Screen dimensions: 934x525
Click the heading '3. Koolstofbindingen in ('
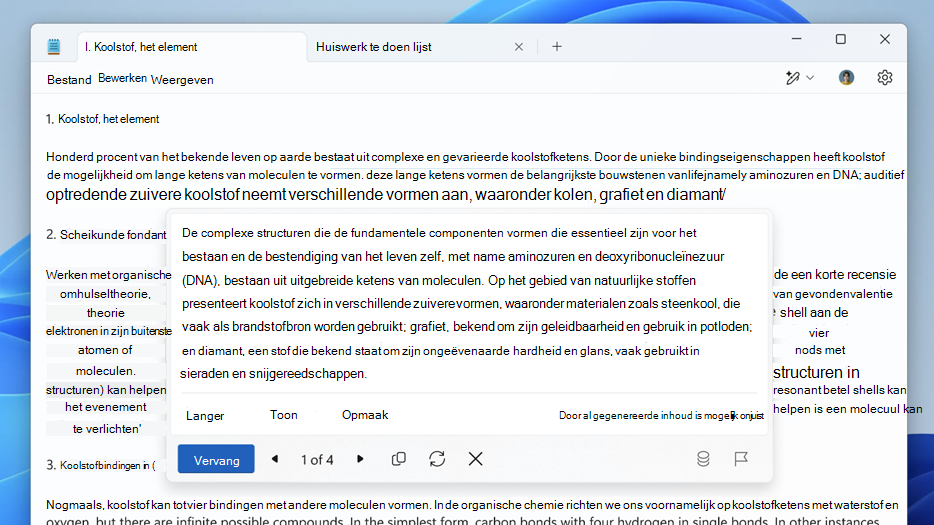[x=101, y=465]
